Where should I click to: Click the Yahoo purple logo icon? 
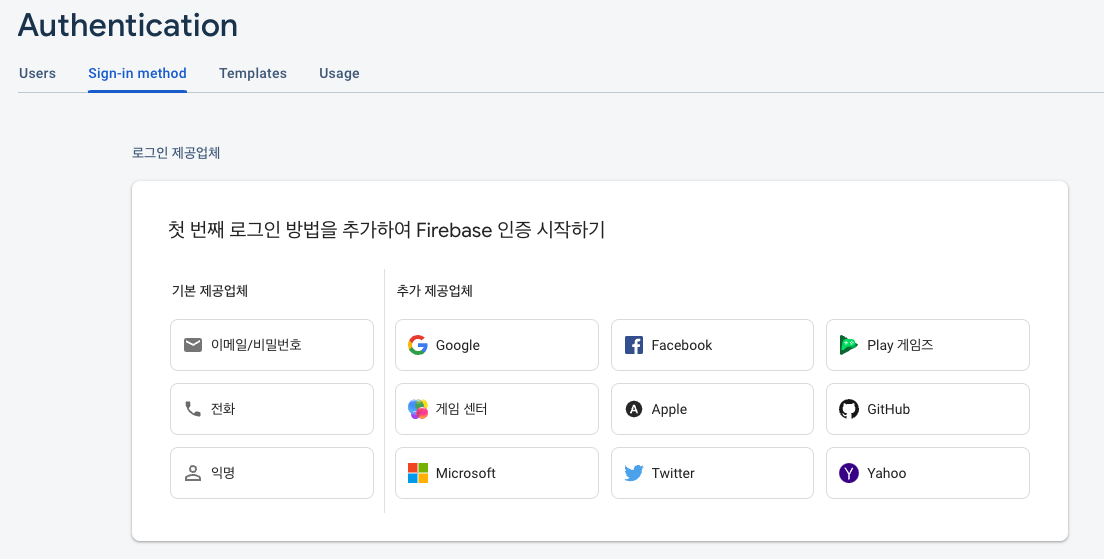[849, 473]
